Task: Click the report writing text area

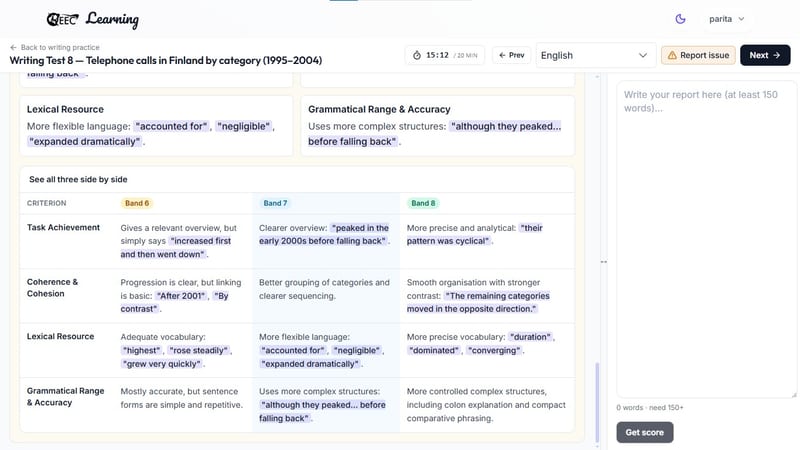Action: click(706, 239)
